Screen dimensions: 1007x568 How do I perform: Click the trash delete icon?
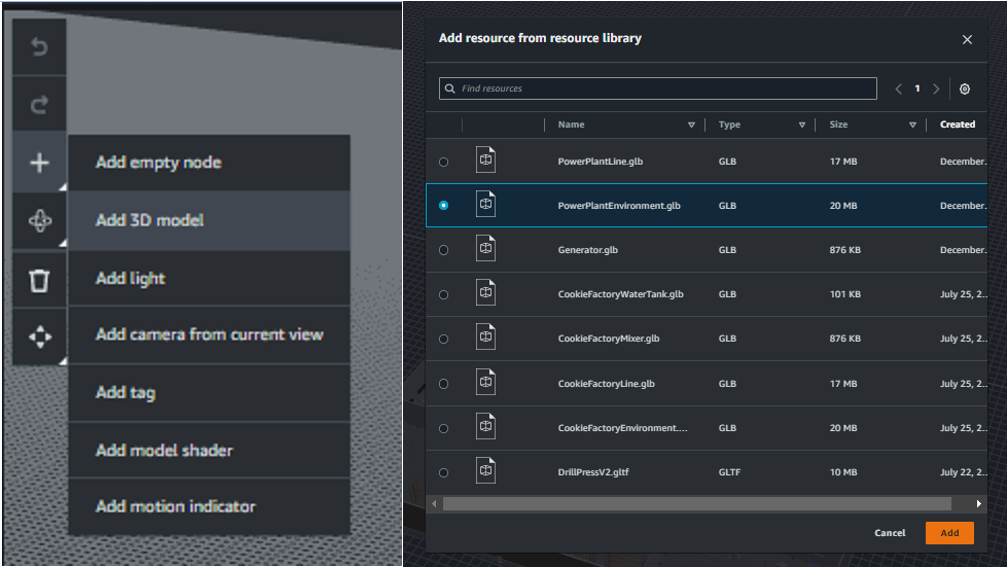pyautogui.click(x=39, y=280)
